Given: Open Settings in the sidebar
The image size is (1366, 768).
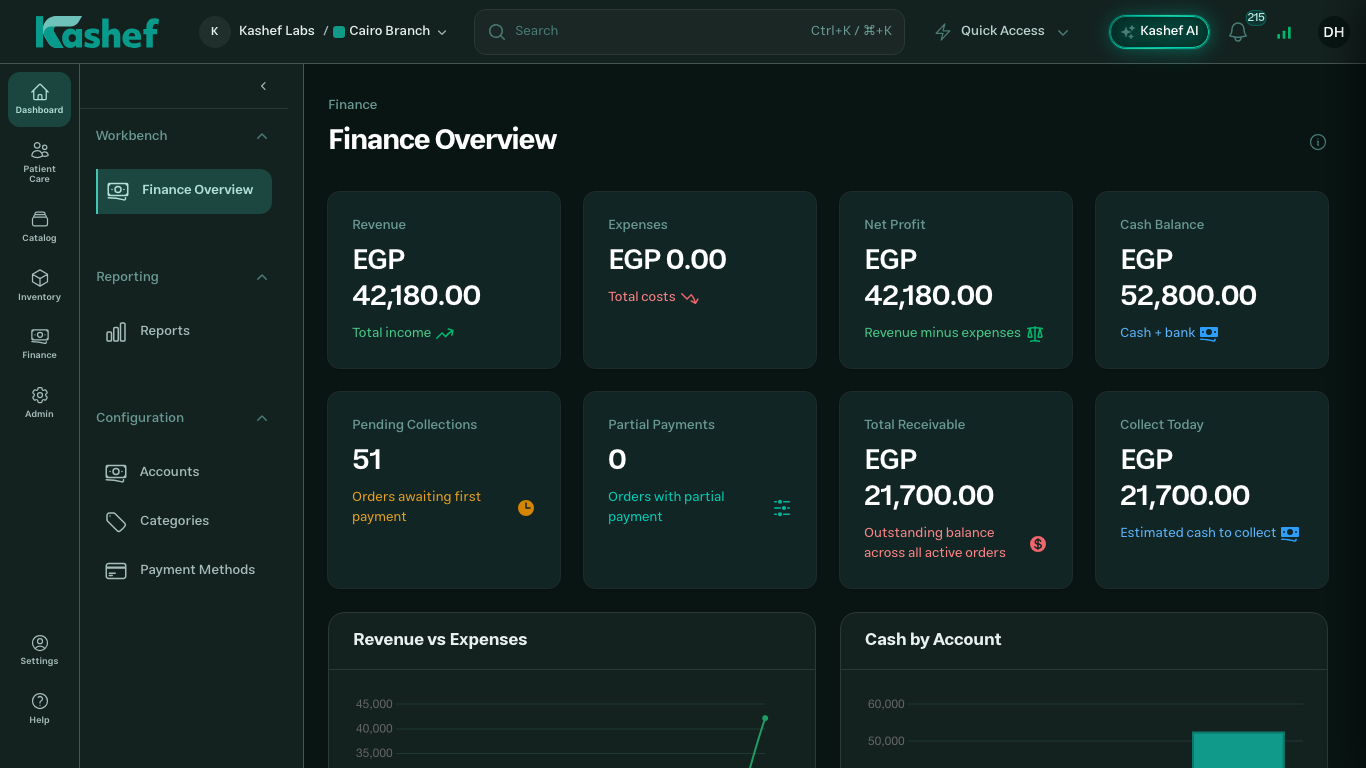Looking at the screenshot, I should 39,650.
